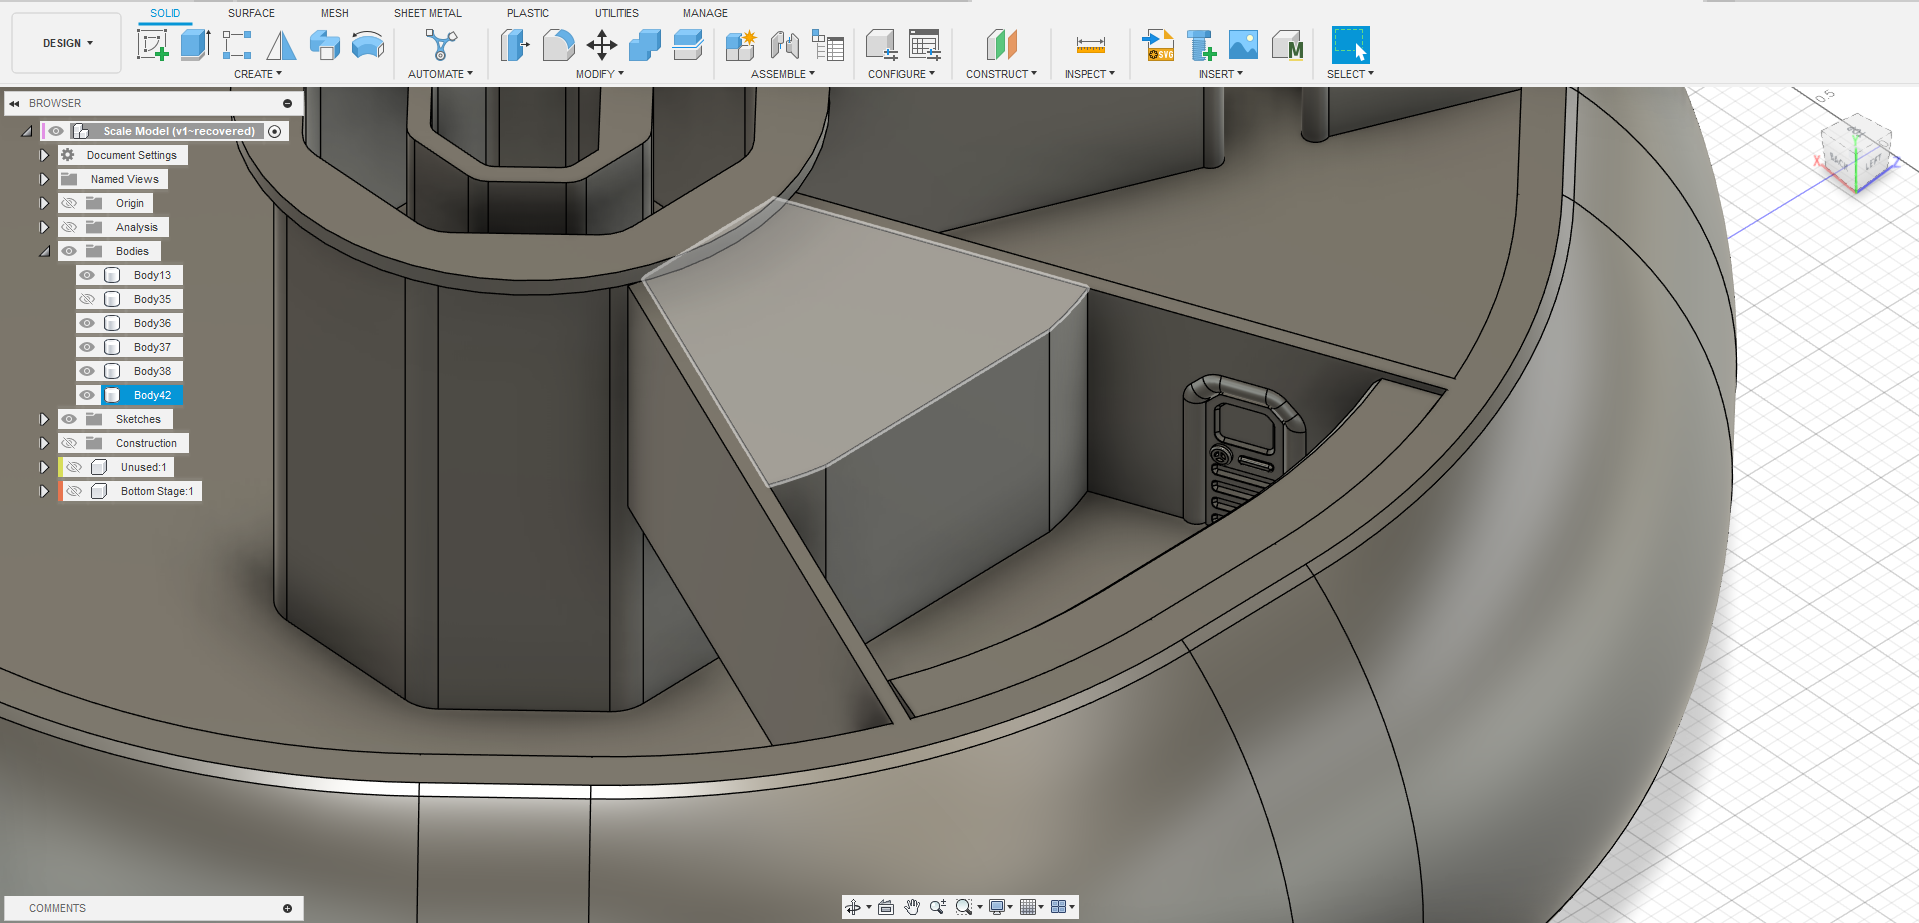Choose the Pipe tool in Create group
The image size is (1919, 923).
coord(368,45)
